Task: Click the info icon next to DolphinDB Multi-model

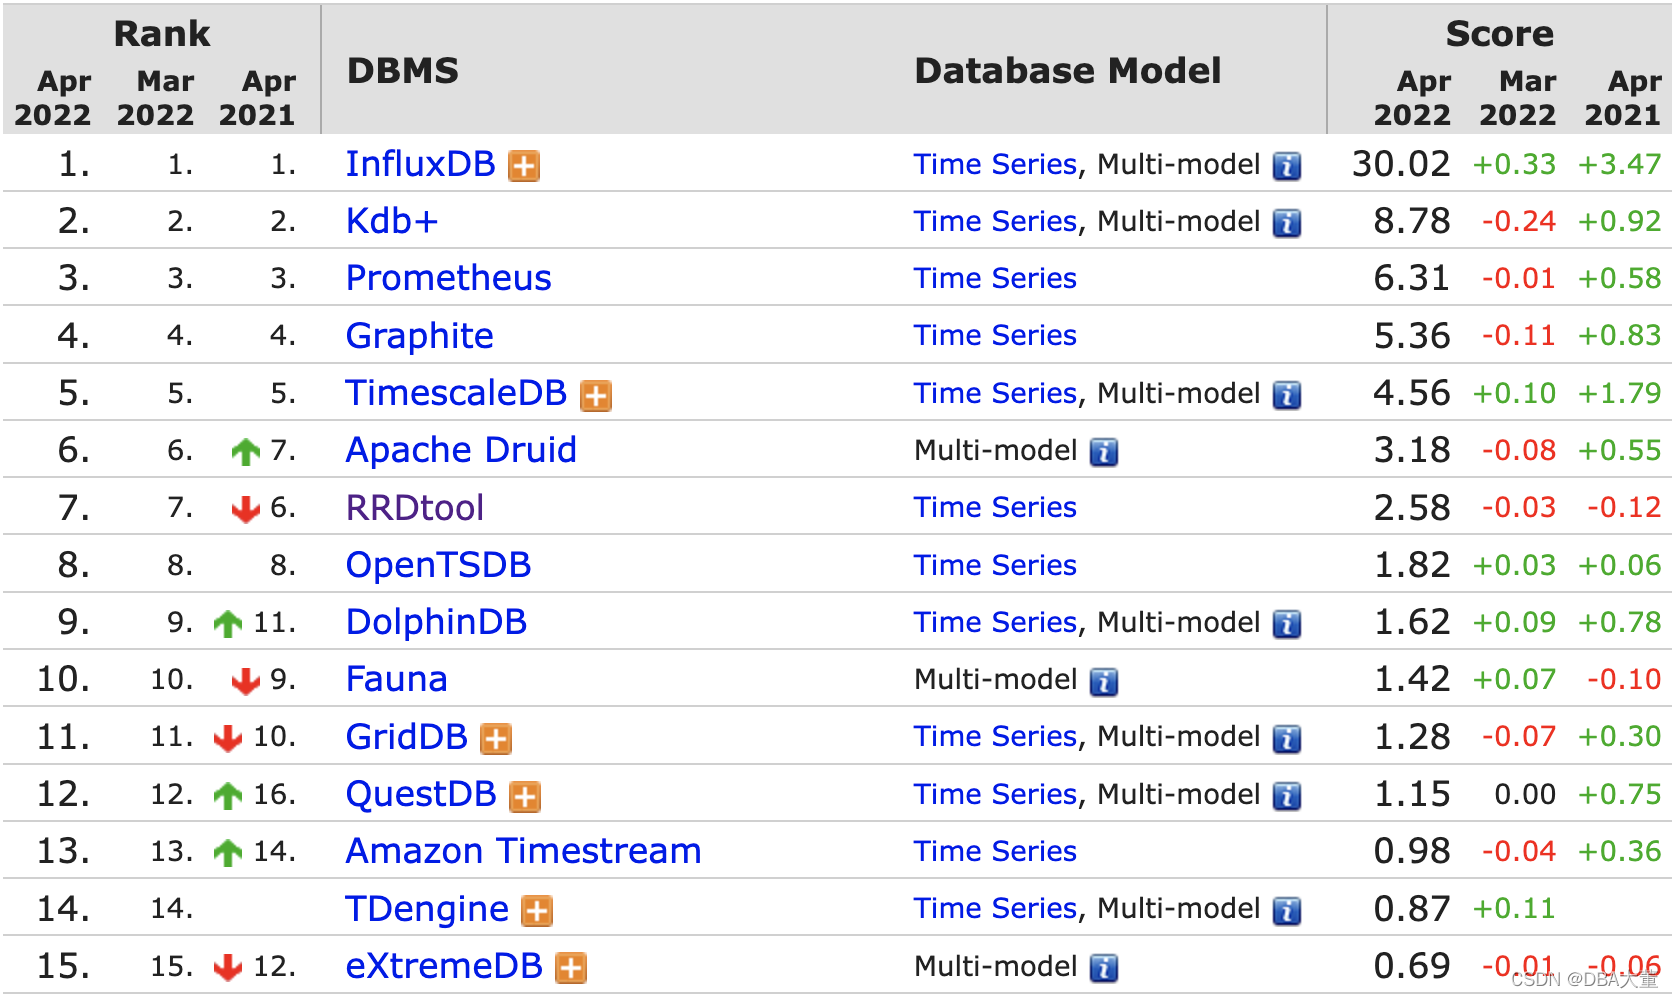Action: click(1286, 623)
